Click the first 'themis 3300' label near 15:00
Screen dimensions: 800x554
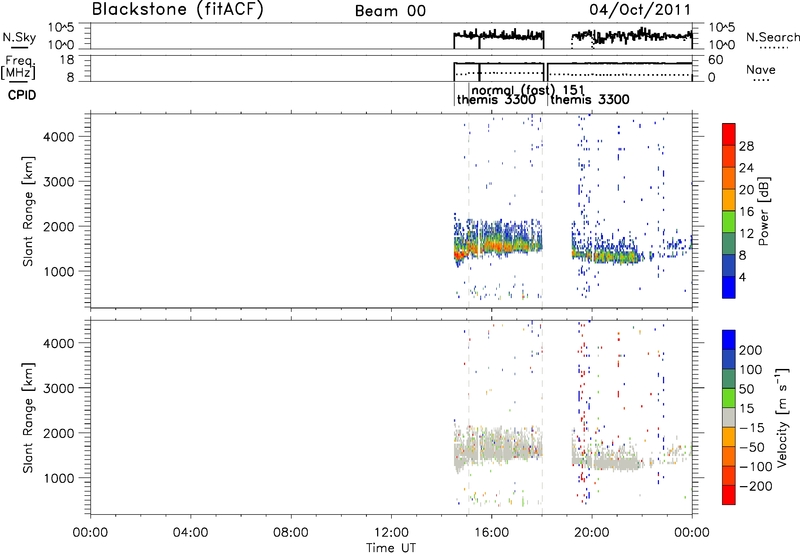[x=496, y=100]
